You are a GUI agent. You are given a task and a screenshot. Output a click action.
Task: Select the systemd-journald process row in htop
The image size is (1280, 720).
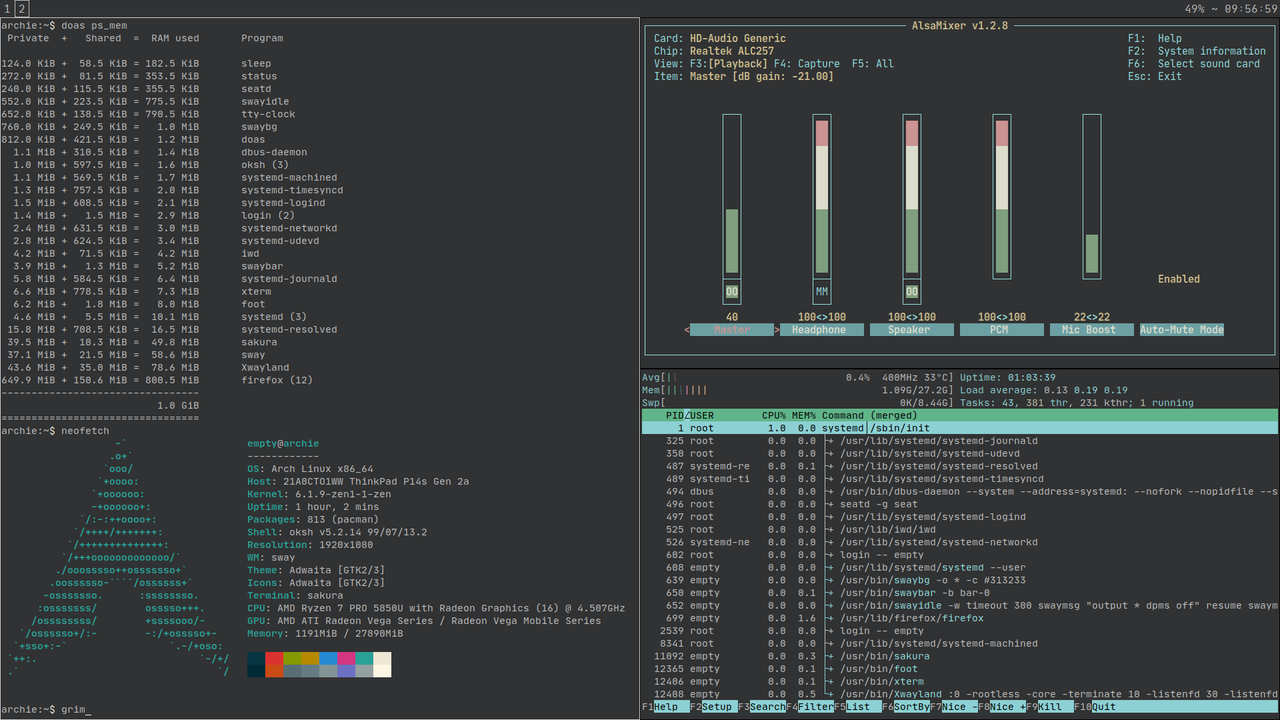960,441
